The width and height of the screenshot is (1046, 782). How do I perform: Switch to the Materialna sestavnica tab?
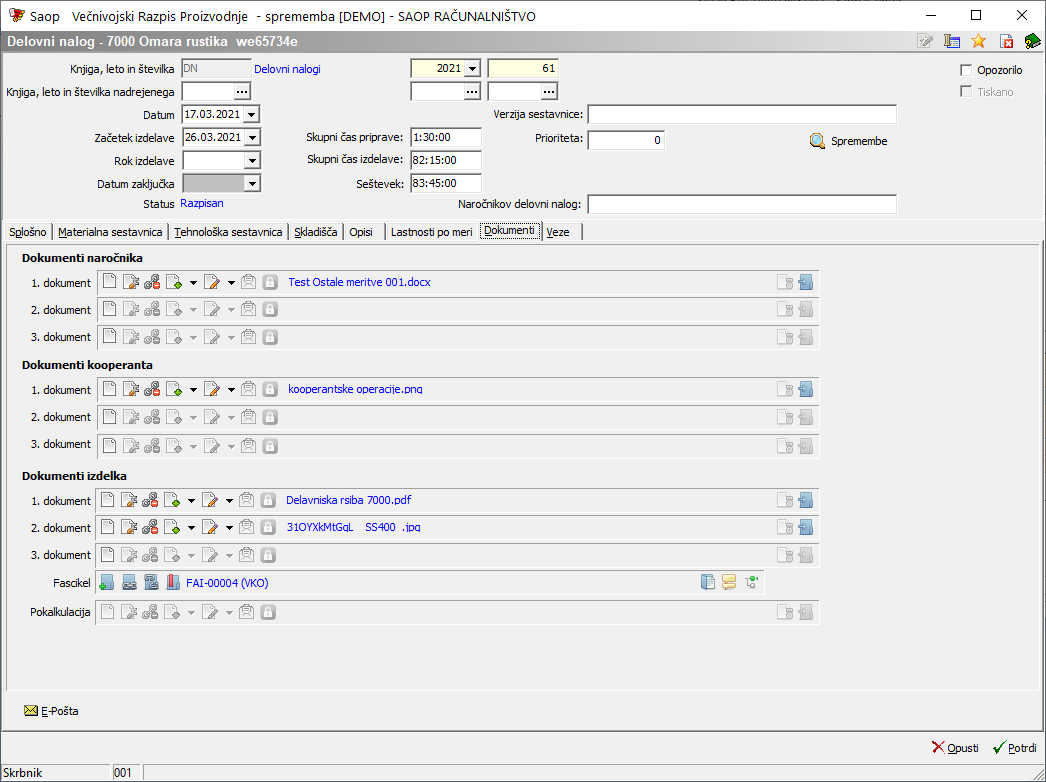click(x=110, y=232)
